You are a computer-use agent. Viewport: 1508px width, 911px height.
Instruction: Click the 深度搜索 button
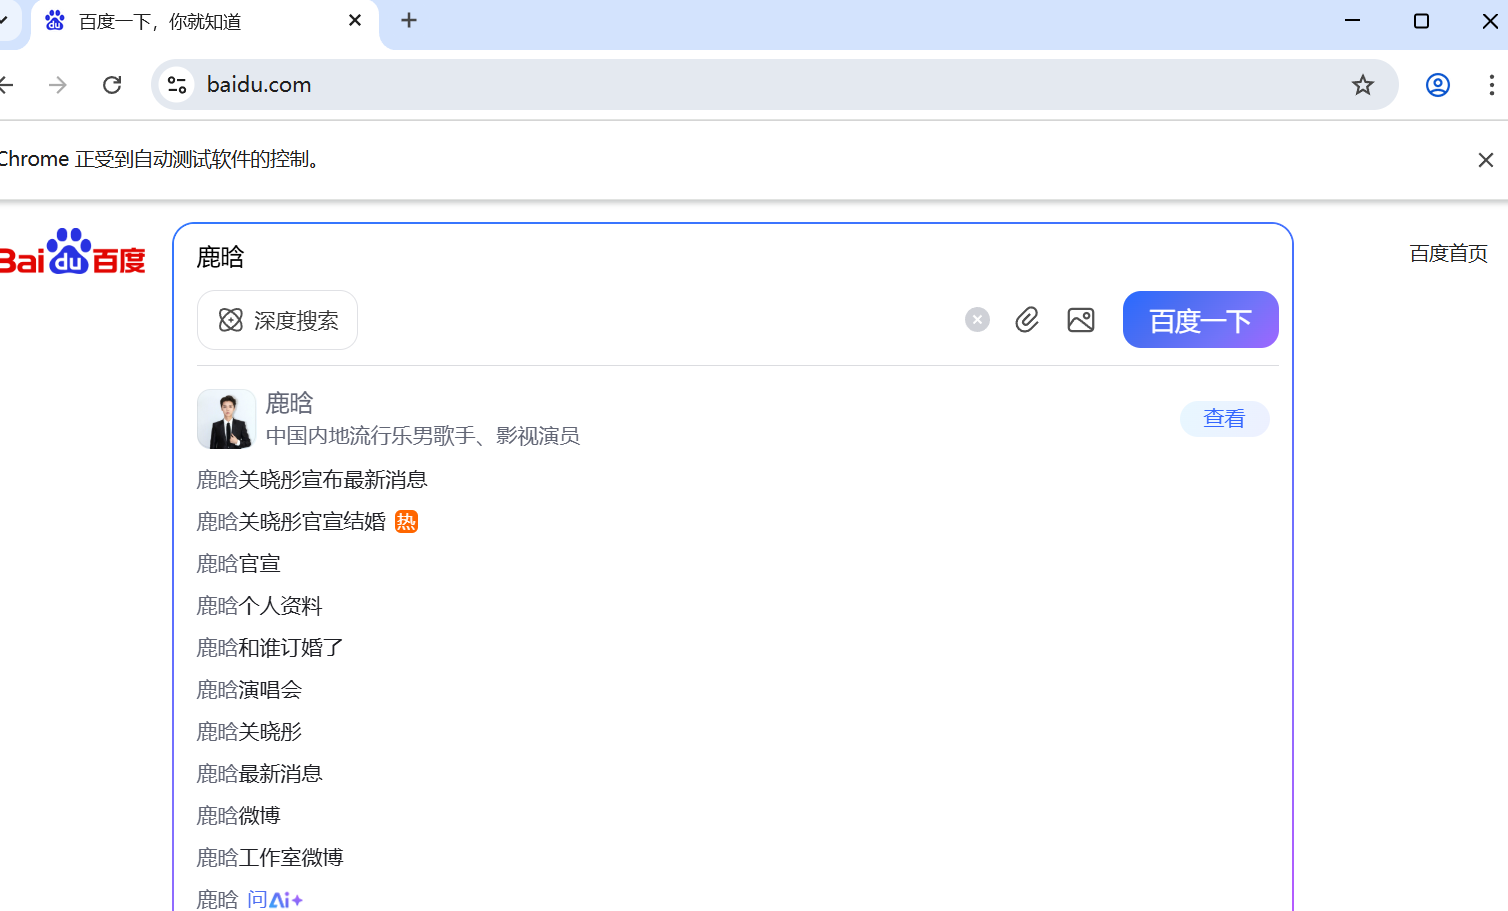click(277, 320)
